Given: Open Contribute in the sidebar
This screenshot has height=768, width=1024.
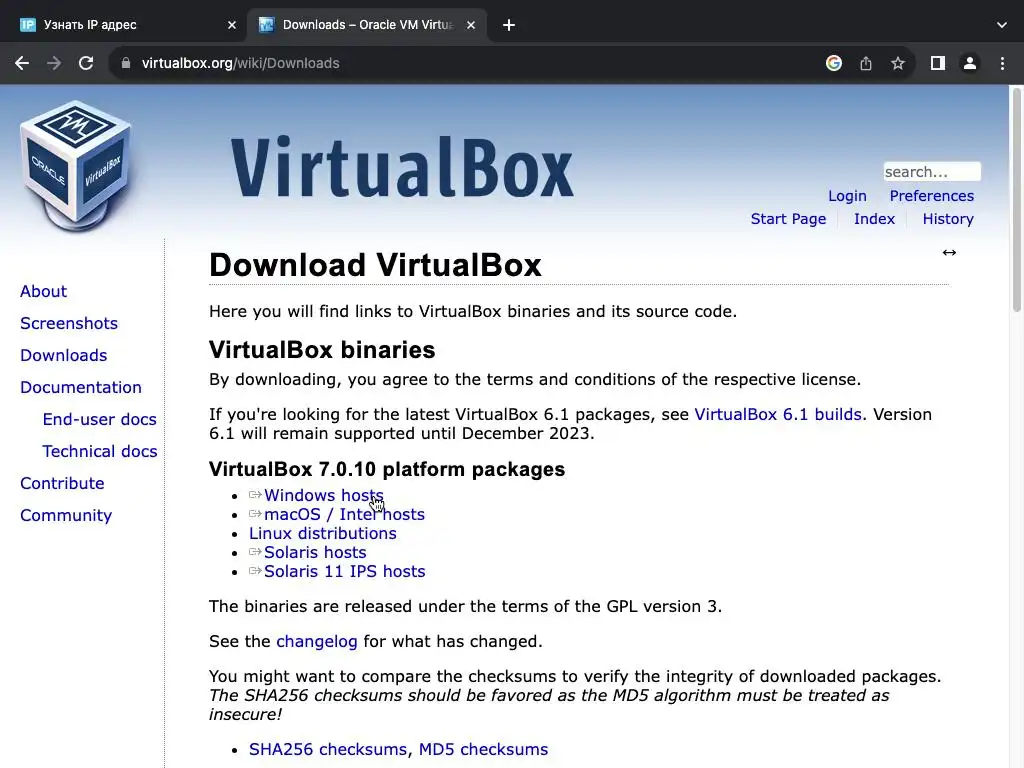Looking at the screenshot, I should [x=62, y=483].
